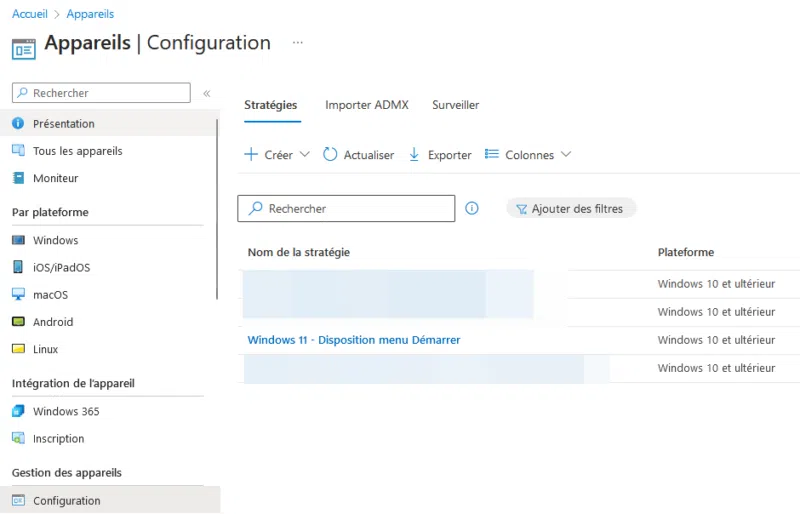Click the Appareils Configuration page icon
Screen dimensions: 800x514
23,49
